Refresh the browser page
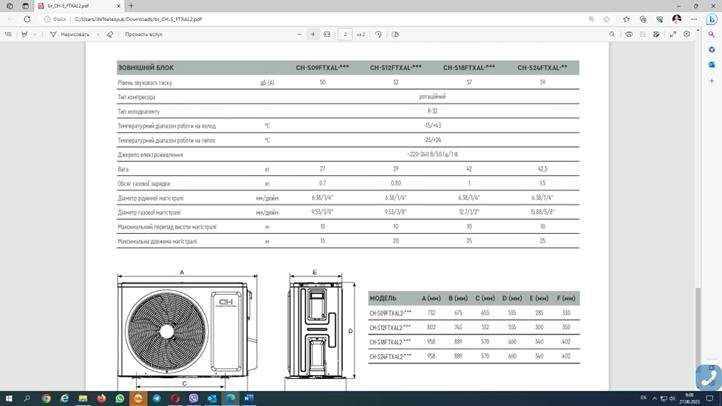This screenshot has height=406, width=722. click(x=27, y=19)
